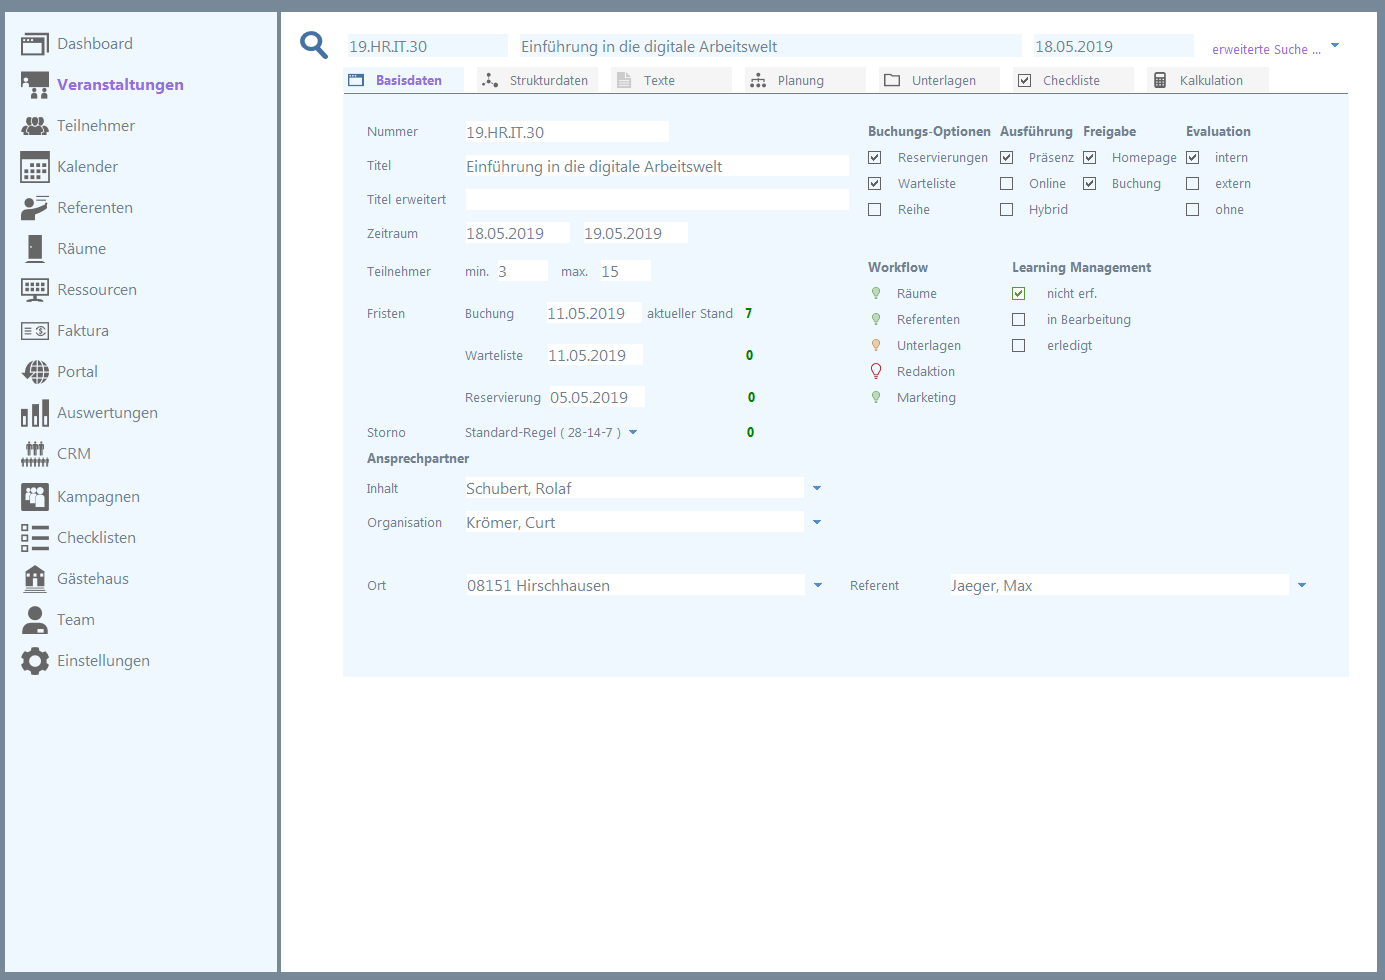The image size is (1385, 980).
Task: Open Auswertungen from the sidebar
Action: click(x=107, y=413)
